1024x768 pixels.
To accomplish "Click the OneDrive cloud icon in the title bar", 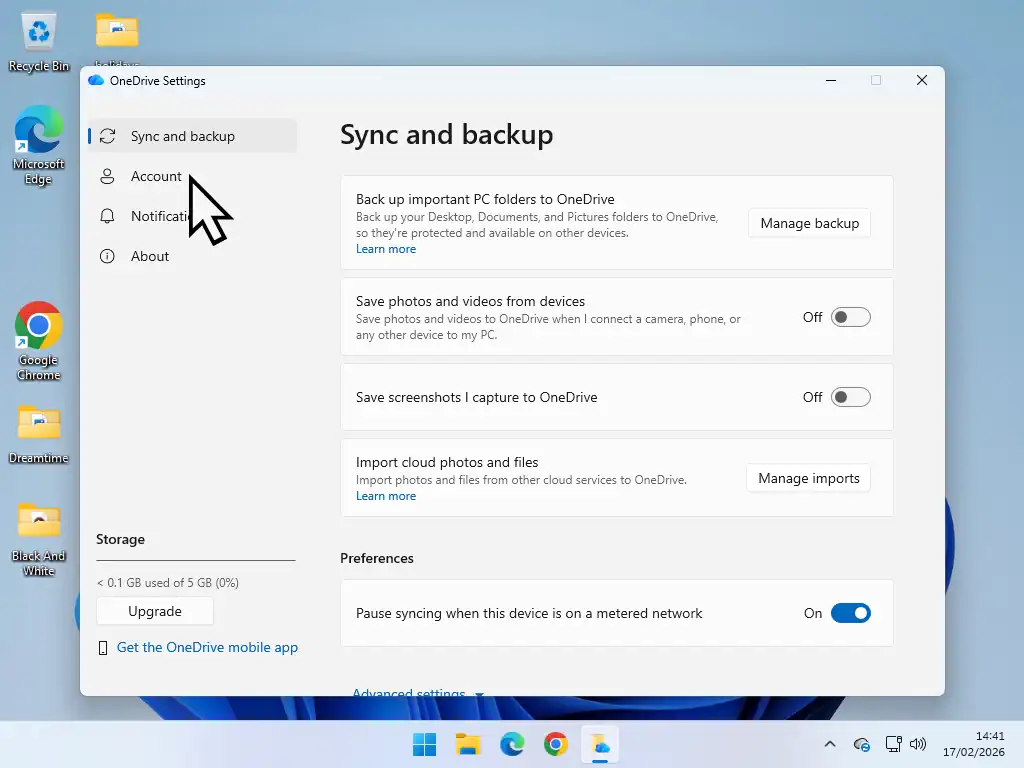I will pos(96,80).
